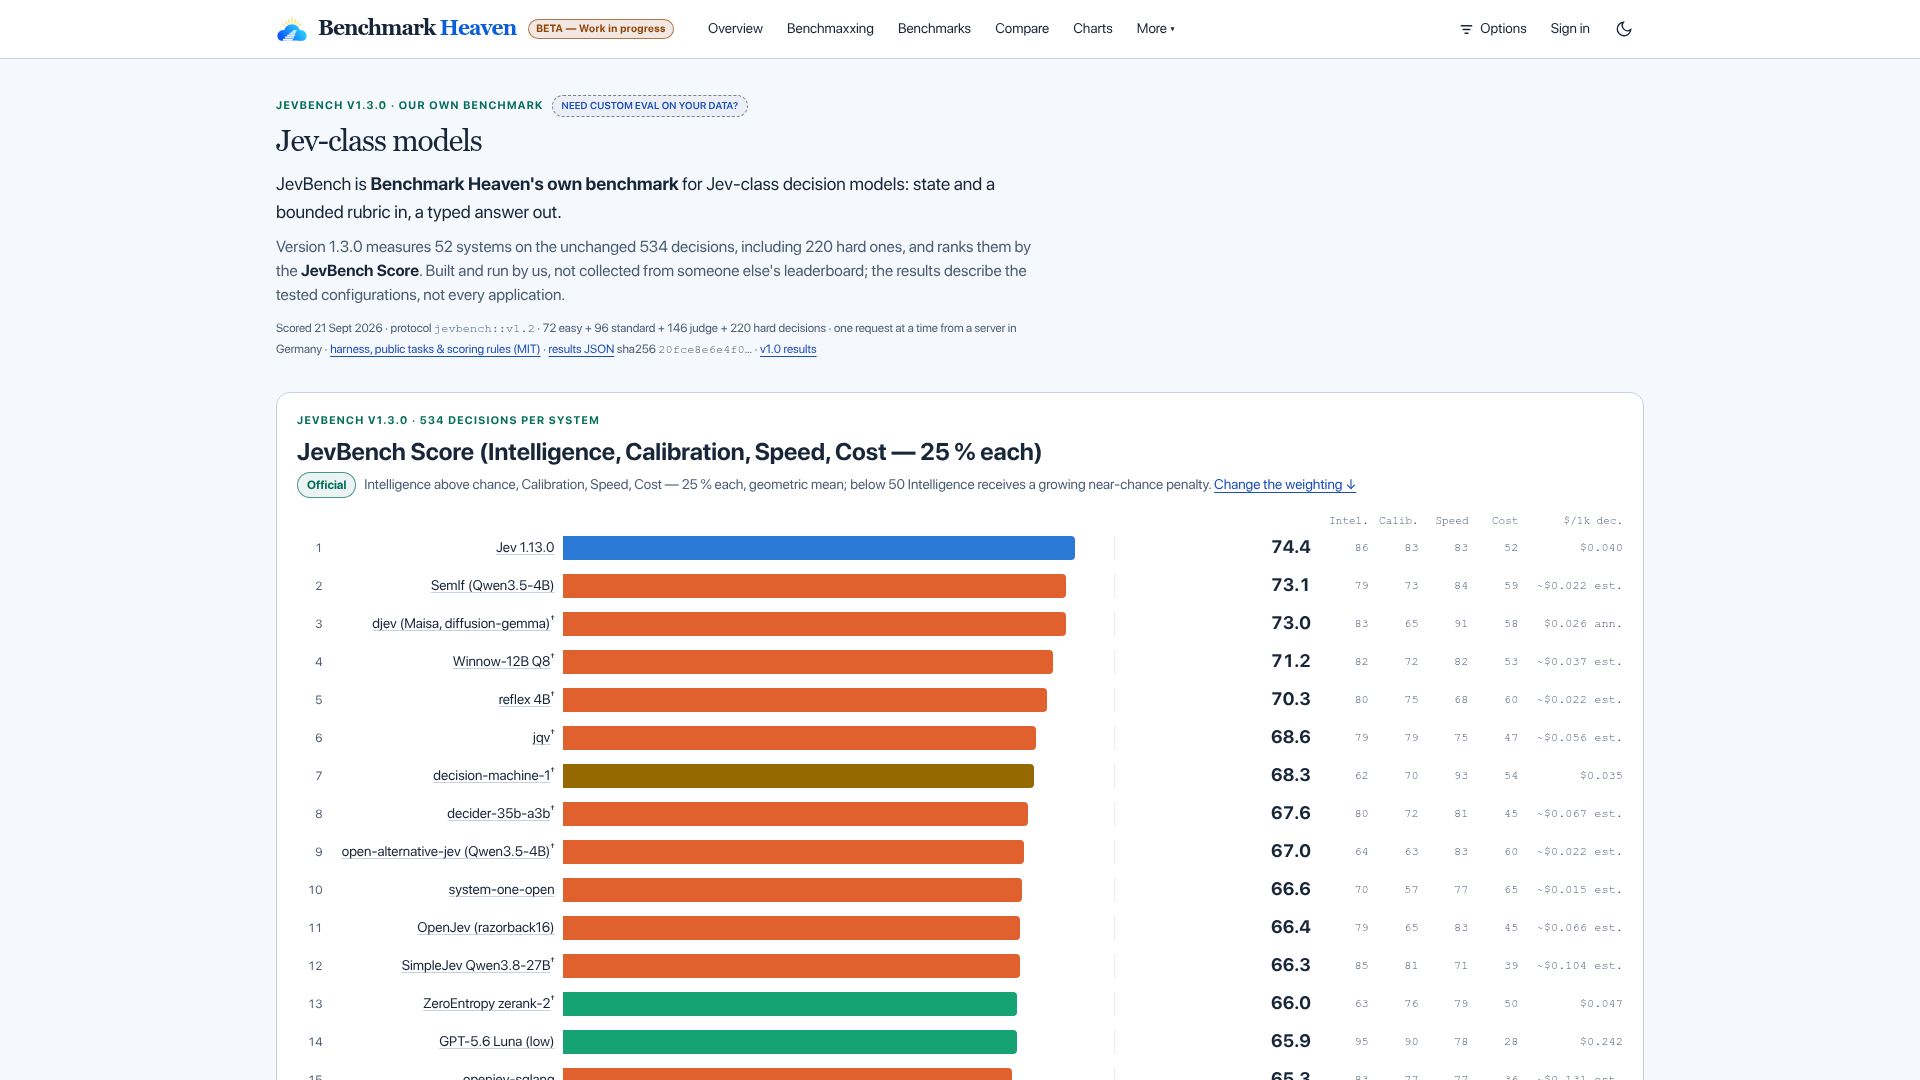Viewport: 1920px width, 1080px height.
Task: Open the ZeroEntropy zerank-2 model link
Action: (487, 1004)
